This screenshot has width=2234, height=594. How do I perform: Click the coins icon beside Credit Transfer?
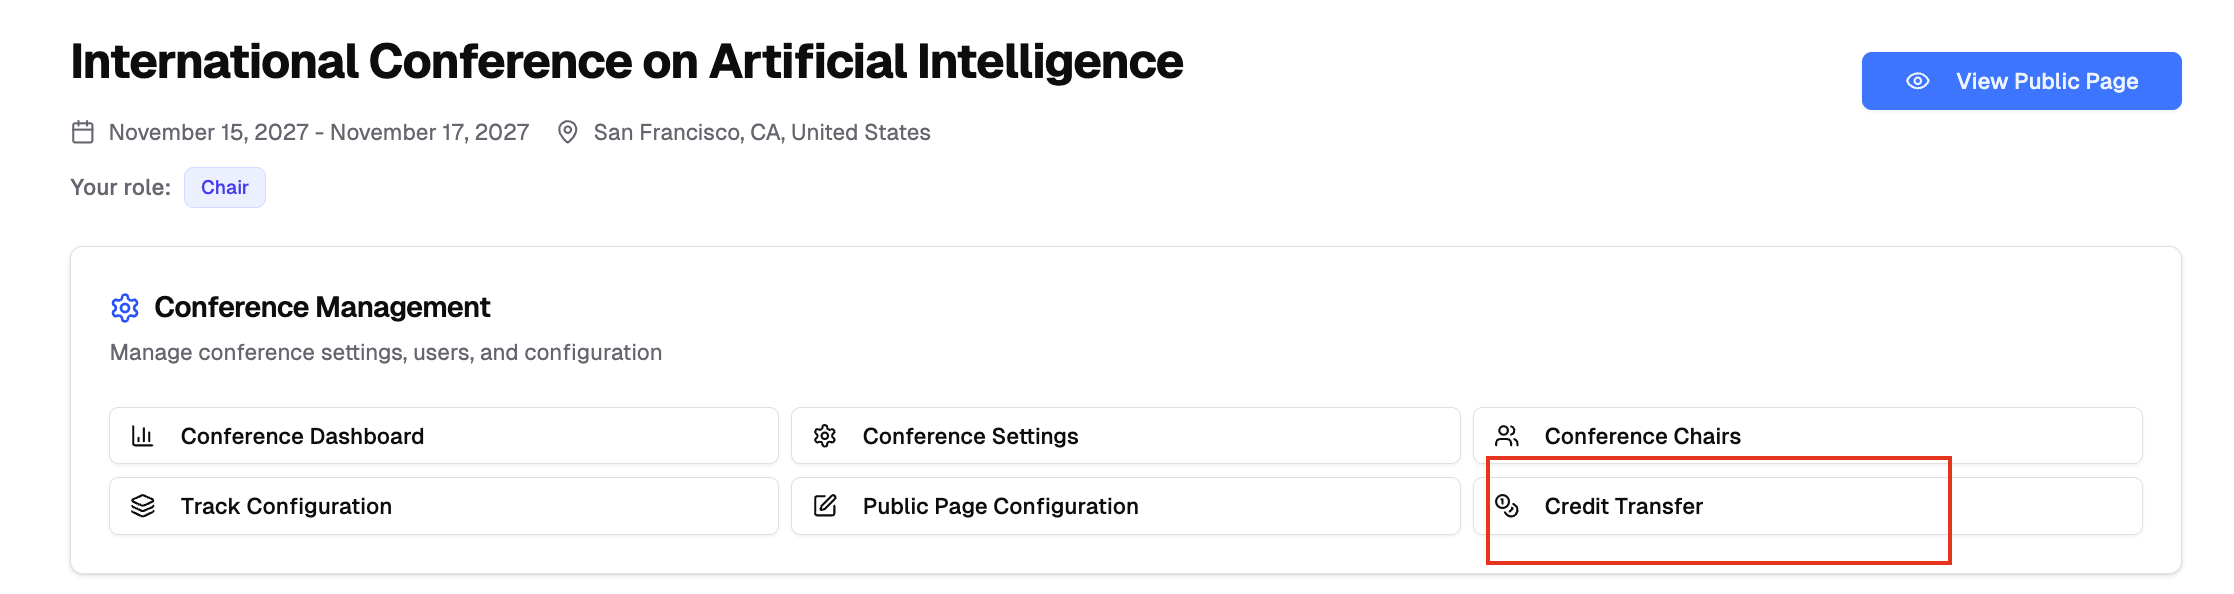click(1507, 506)
